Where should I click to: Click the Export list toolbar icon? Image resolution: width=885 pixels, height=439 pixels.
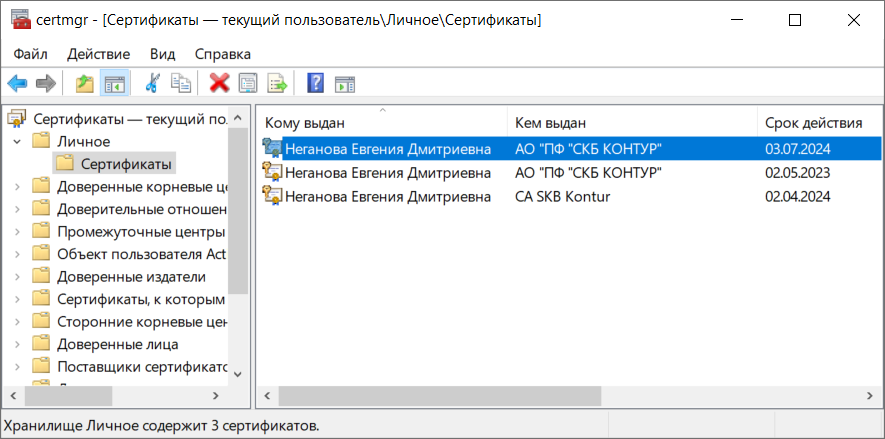(x=277, y=84)
